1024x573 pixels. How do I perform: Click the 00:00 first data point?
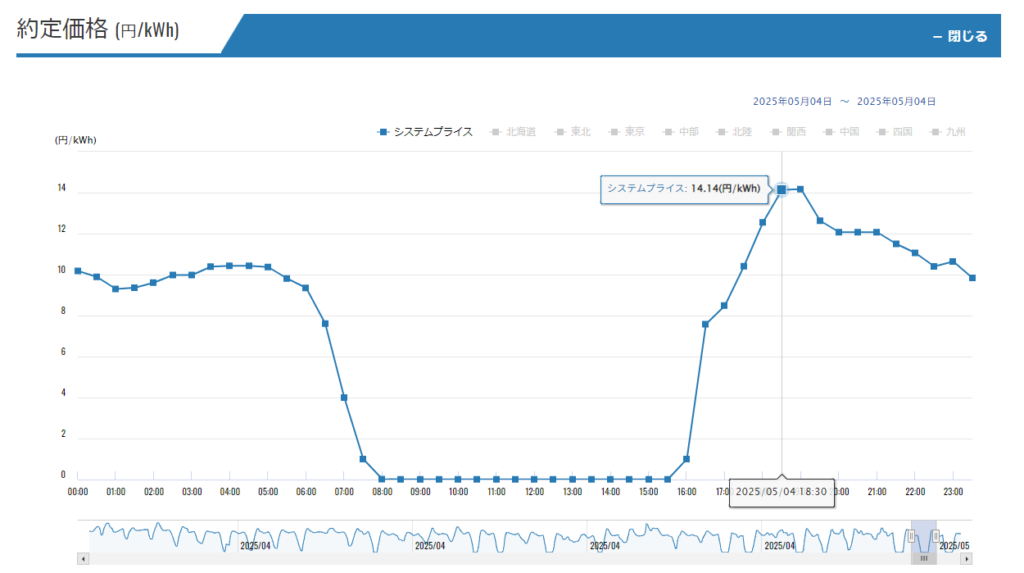pos(78,271)
